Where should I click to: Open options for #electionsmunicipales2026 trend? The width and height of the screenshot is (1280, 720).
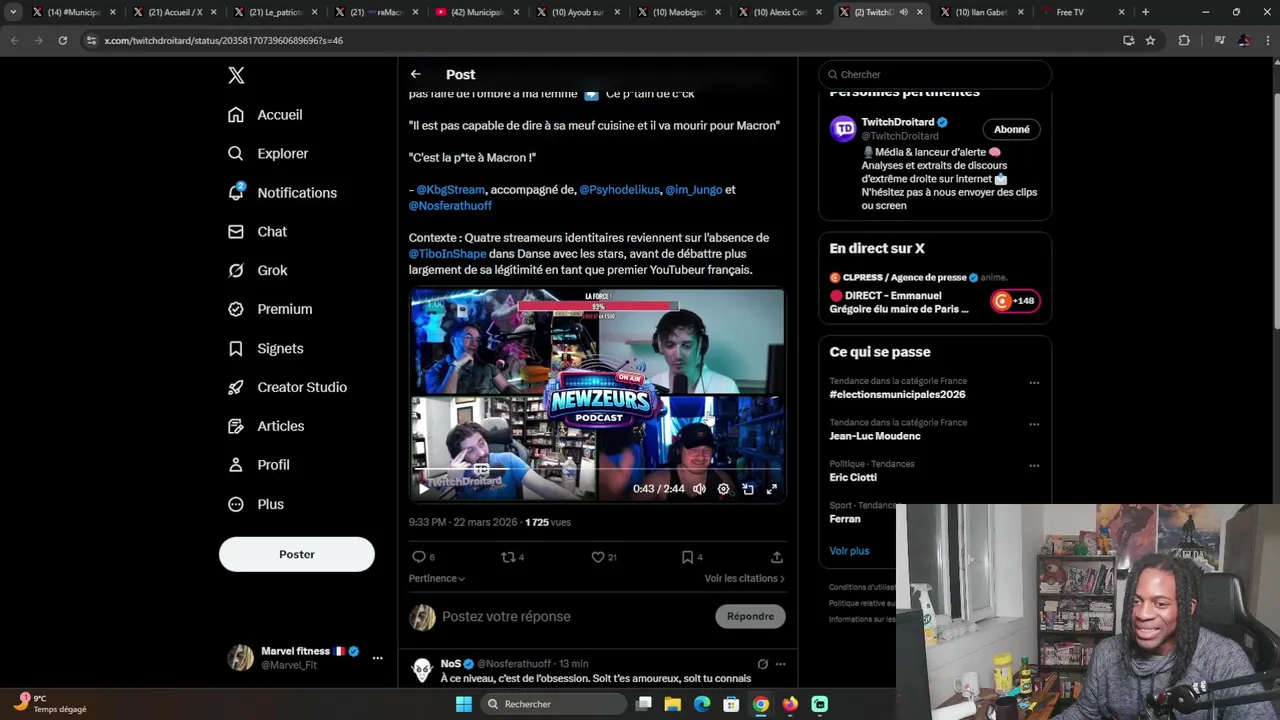point(1034,383)
